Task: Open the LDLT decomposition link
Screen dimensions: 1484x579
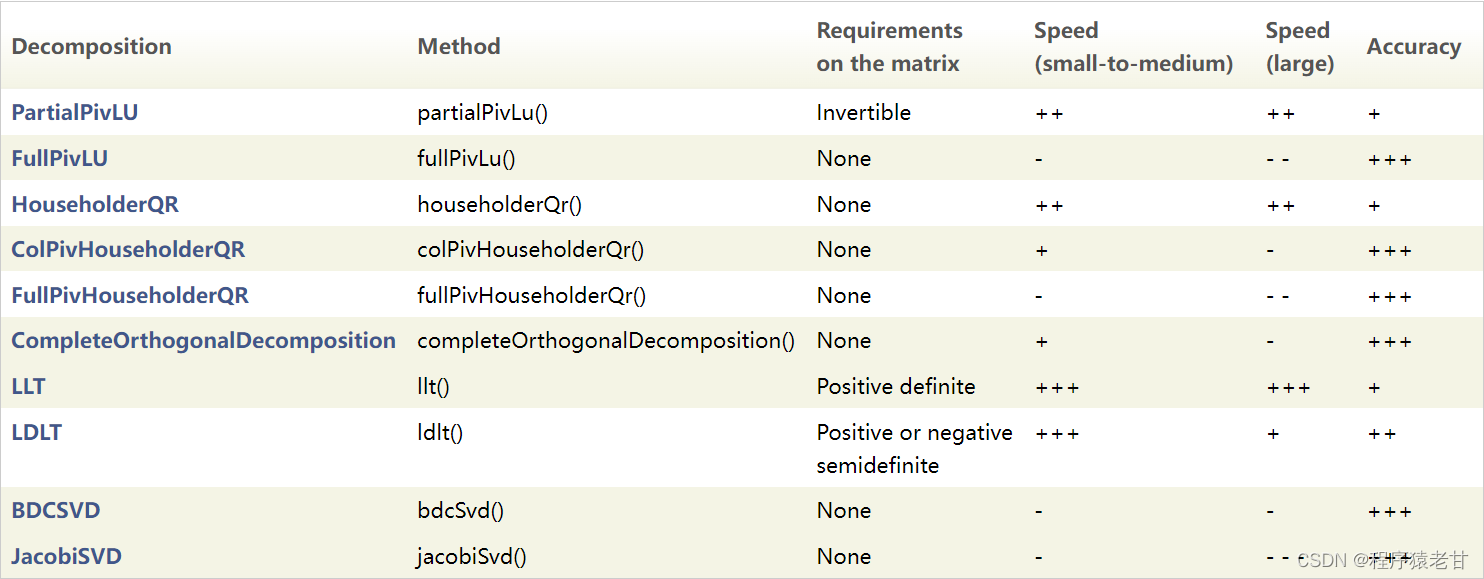Action: coord(36,432)
